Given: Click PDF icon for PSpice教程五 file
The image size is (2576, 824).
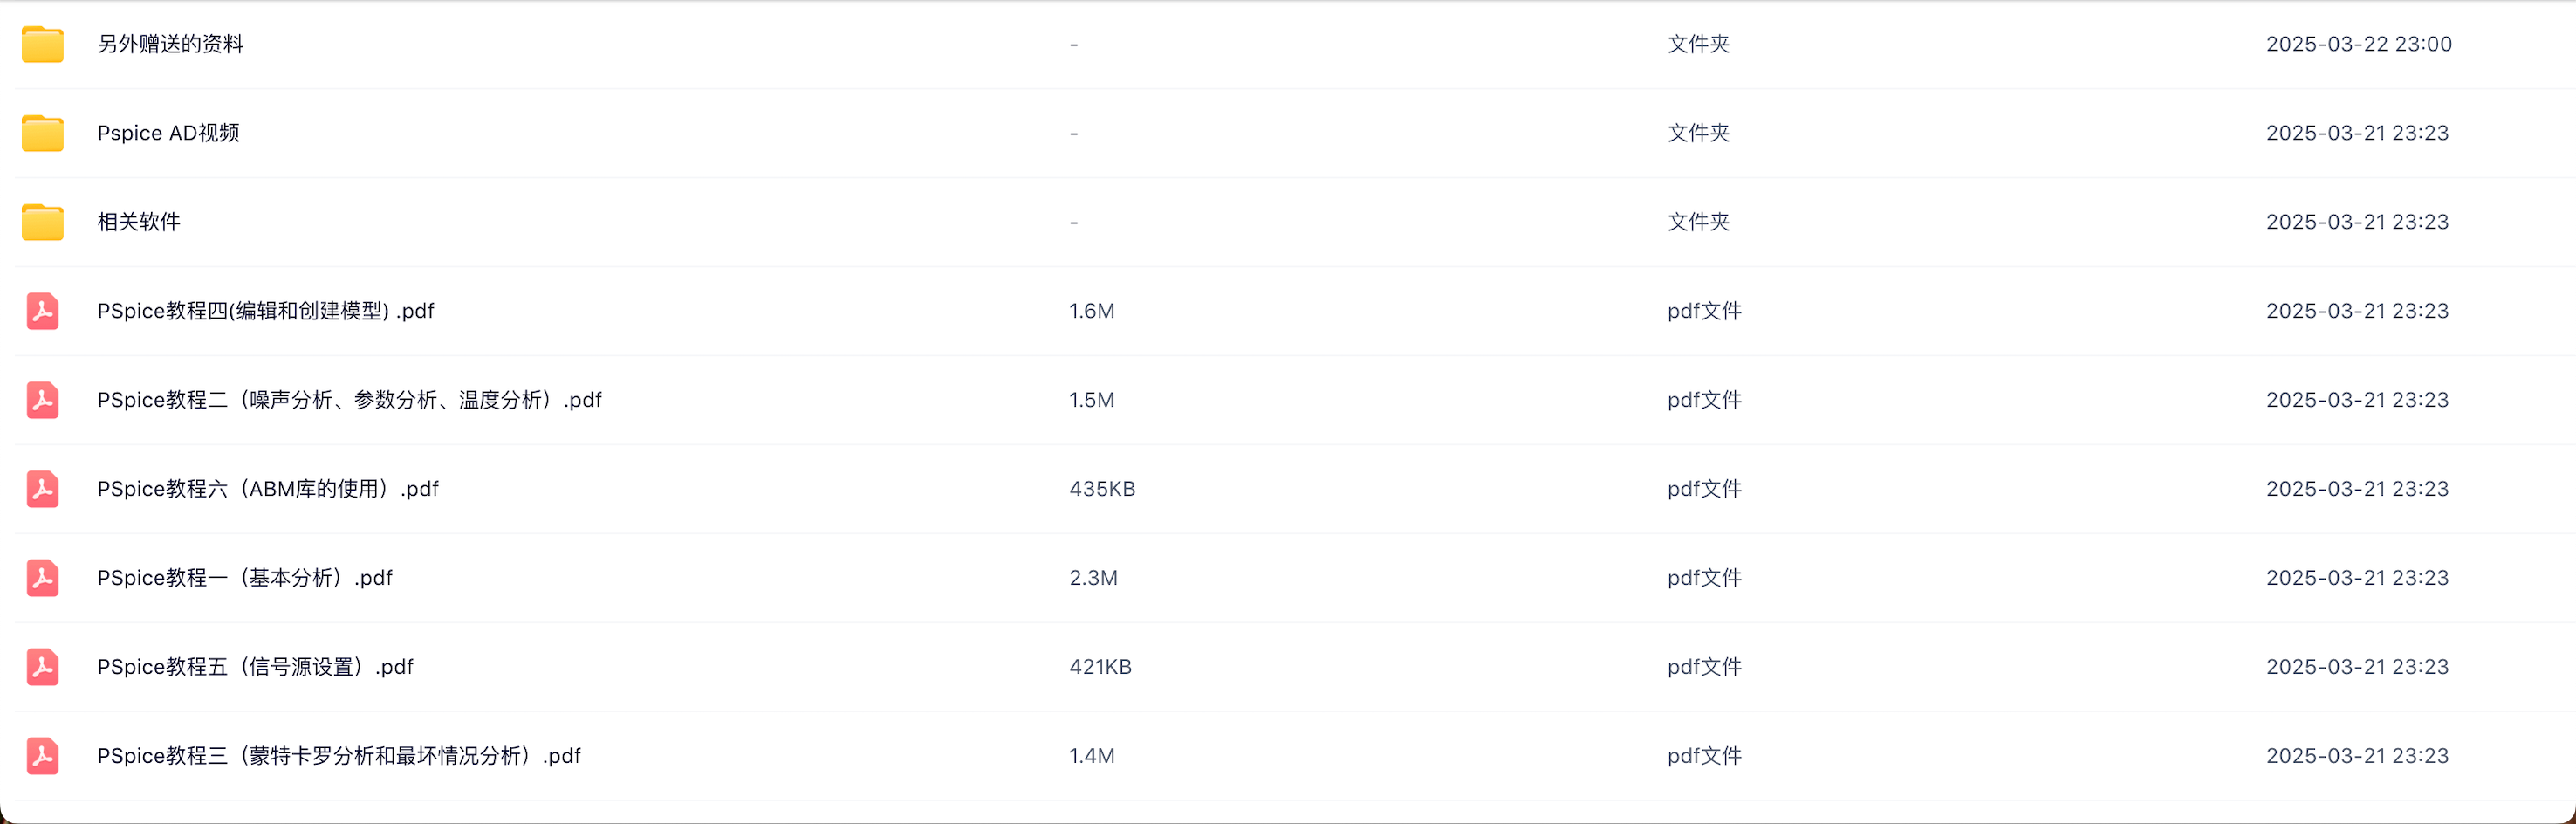Looking at the screenshot, I should [42, 667].
